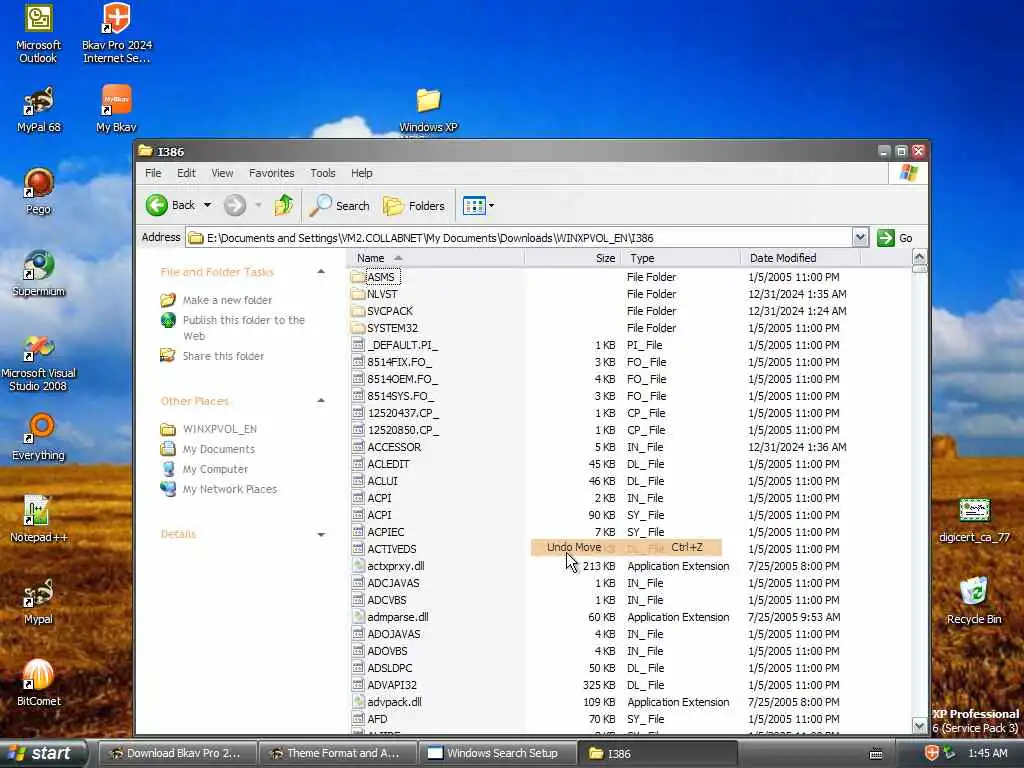
Task: Select the digicert_ca_77 certificate icon
Action: coord(974,520)
